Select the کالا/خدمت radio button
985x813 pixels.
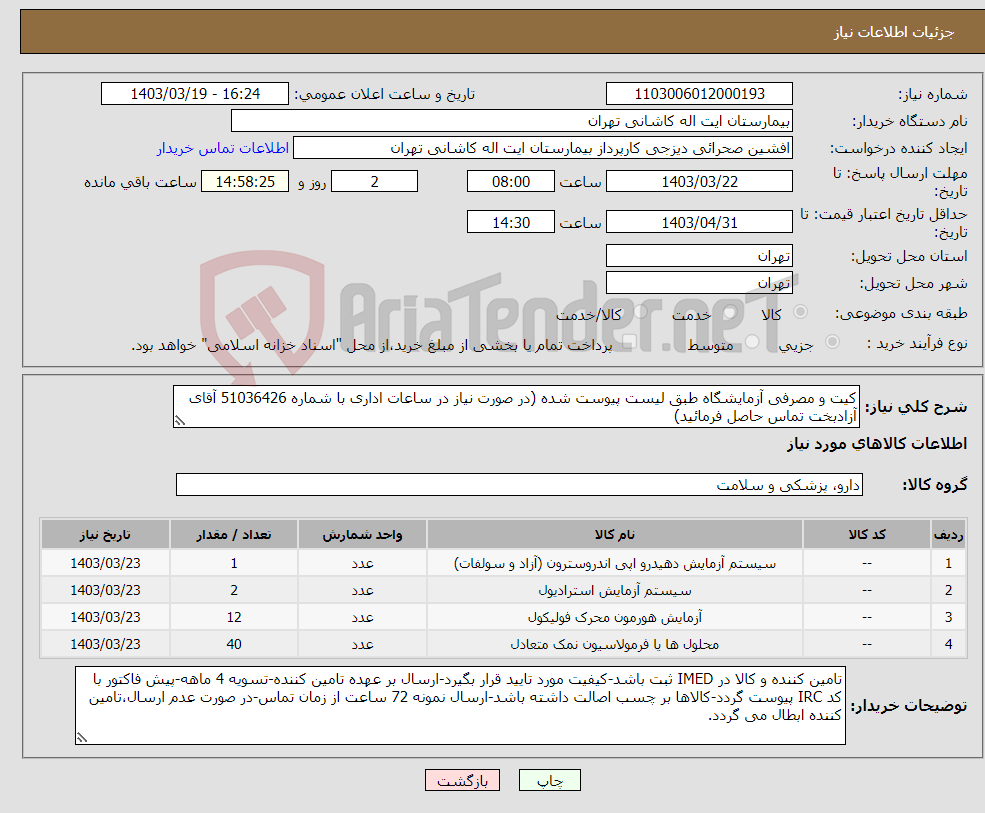point(641,312)
